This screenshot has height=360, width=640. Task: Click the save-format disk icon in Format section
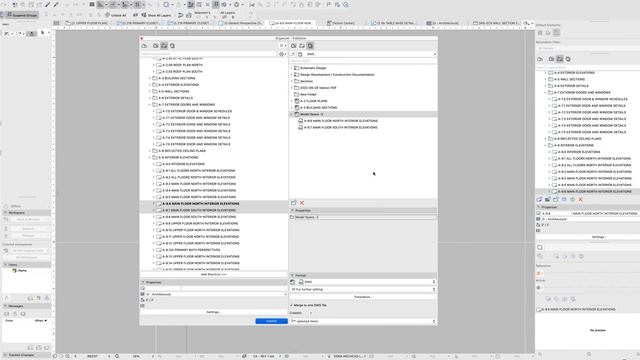pyautogui.click(x=293, y=282)
